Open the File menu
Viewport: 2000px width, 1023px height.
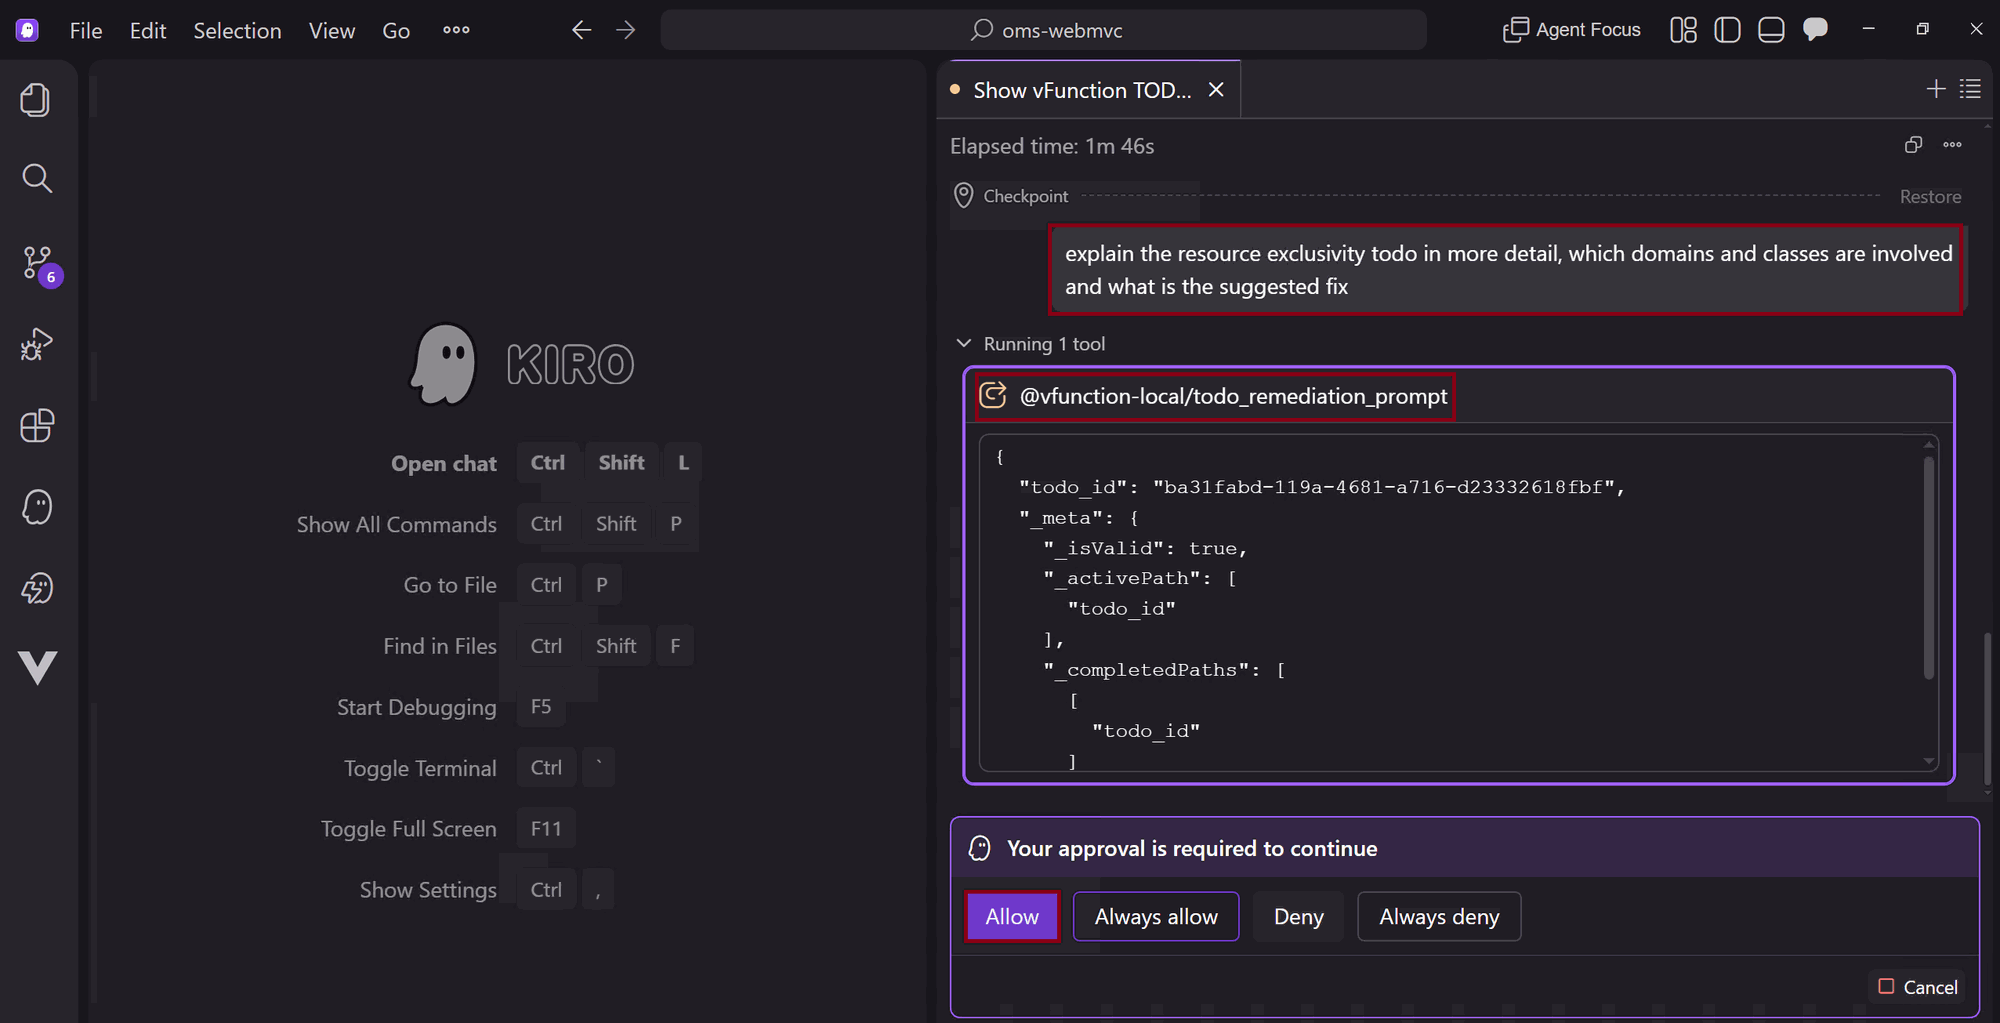[x=86, y=30]
